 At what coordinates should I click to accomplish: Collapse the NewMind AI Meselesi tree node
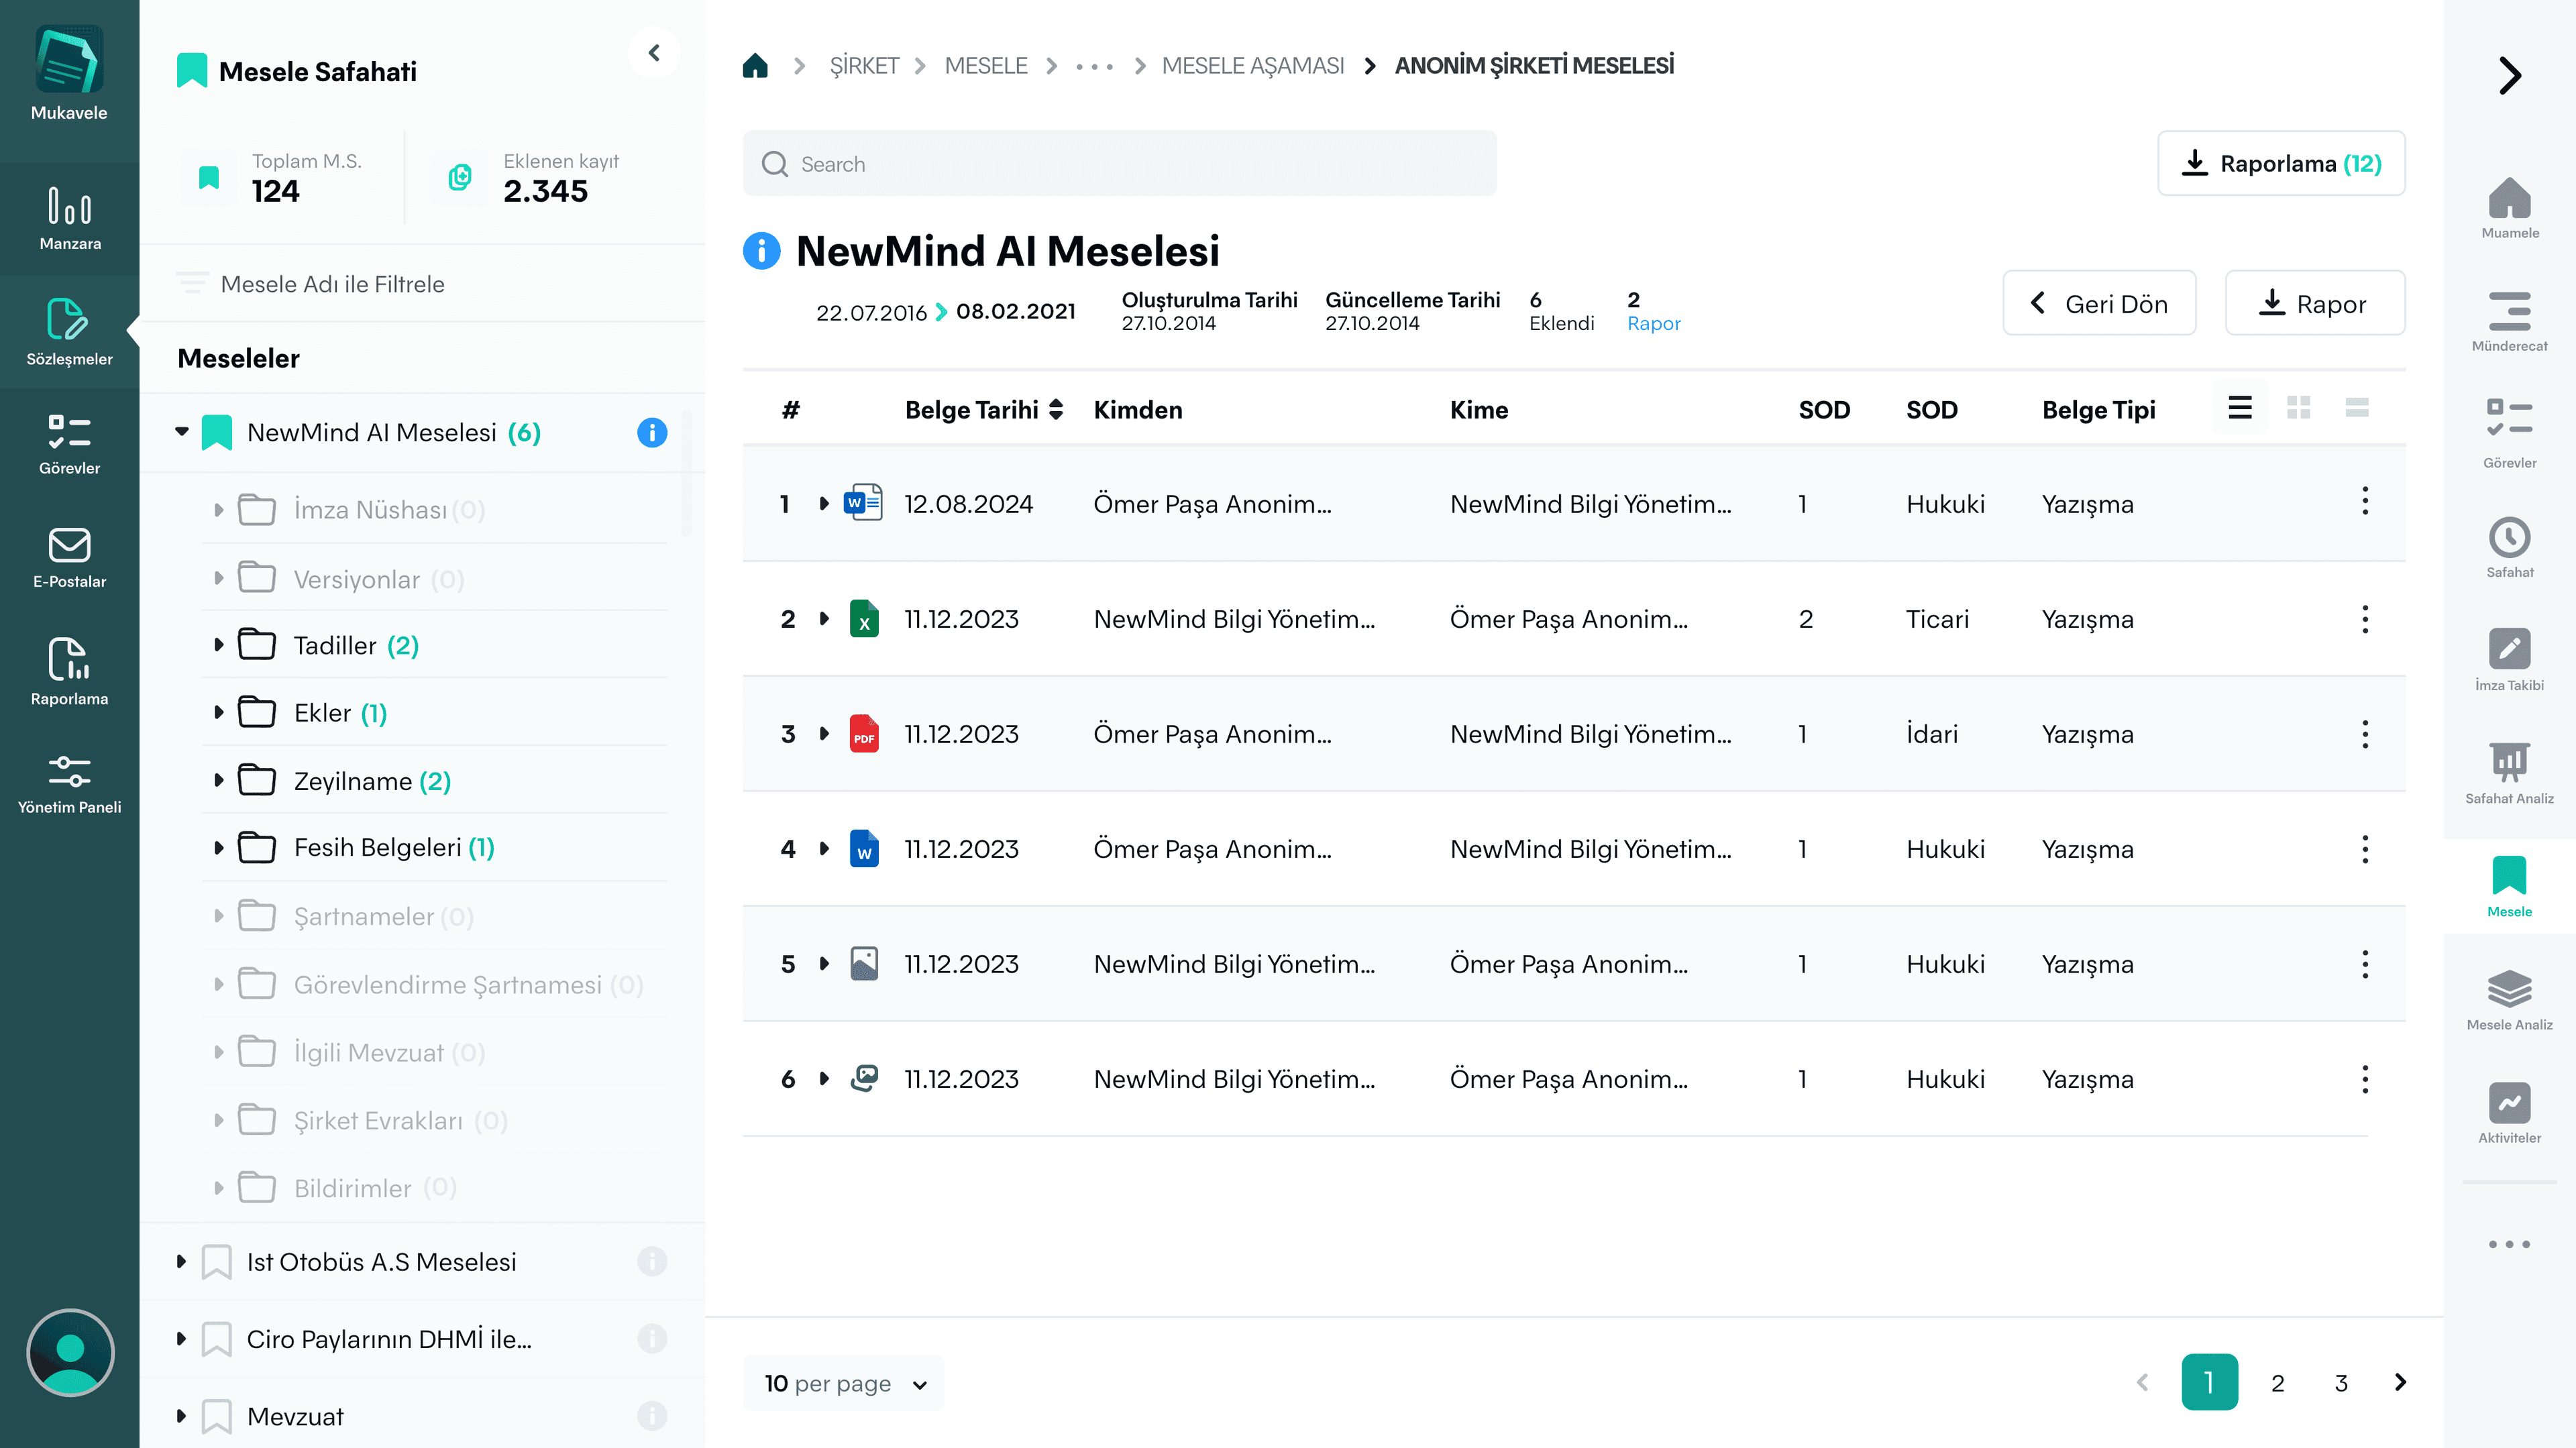pos(182,432)
